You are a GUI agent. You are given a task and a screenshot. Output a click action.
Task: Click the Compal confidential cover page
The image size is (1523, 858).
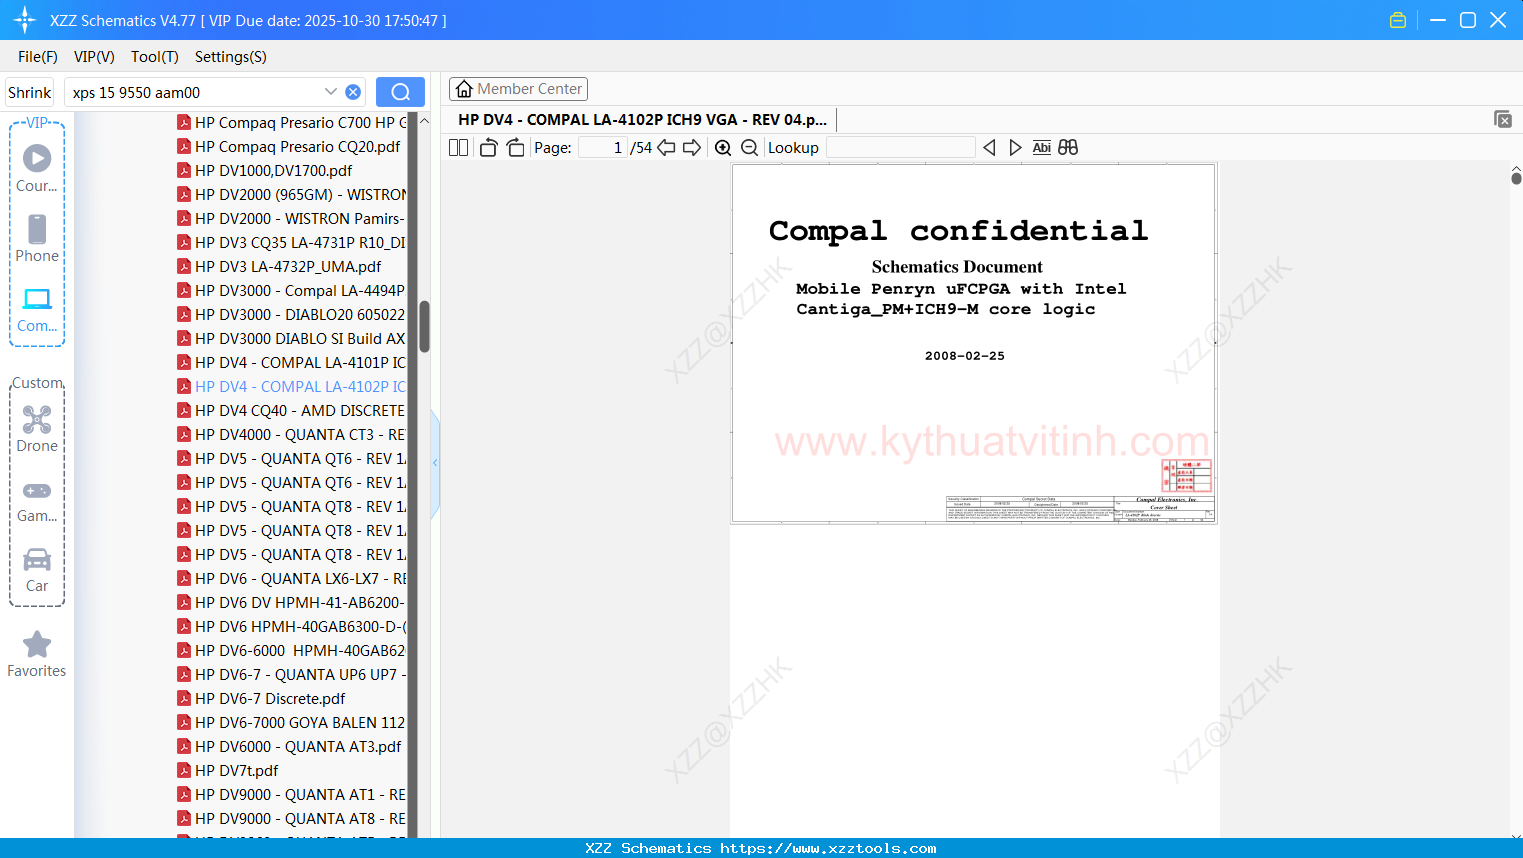click(974, 343)
